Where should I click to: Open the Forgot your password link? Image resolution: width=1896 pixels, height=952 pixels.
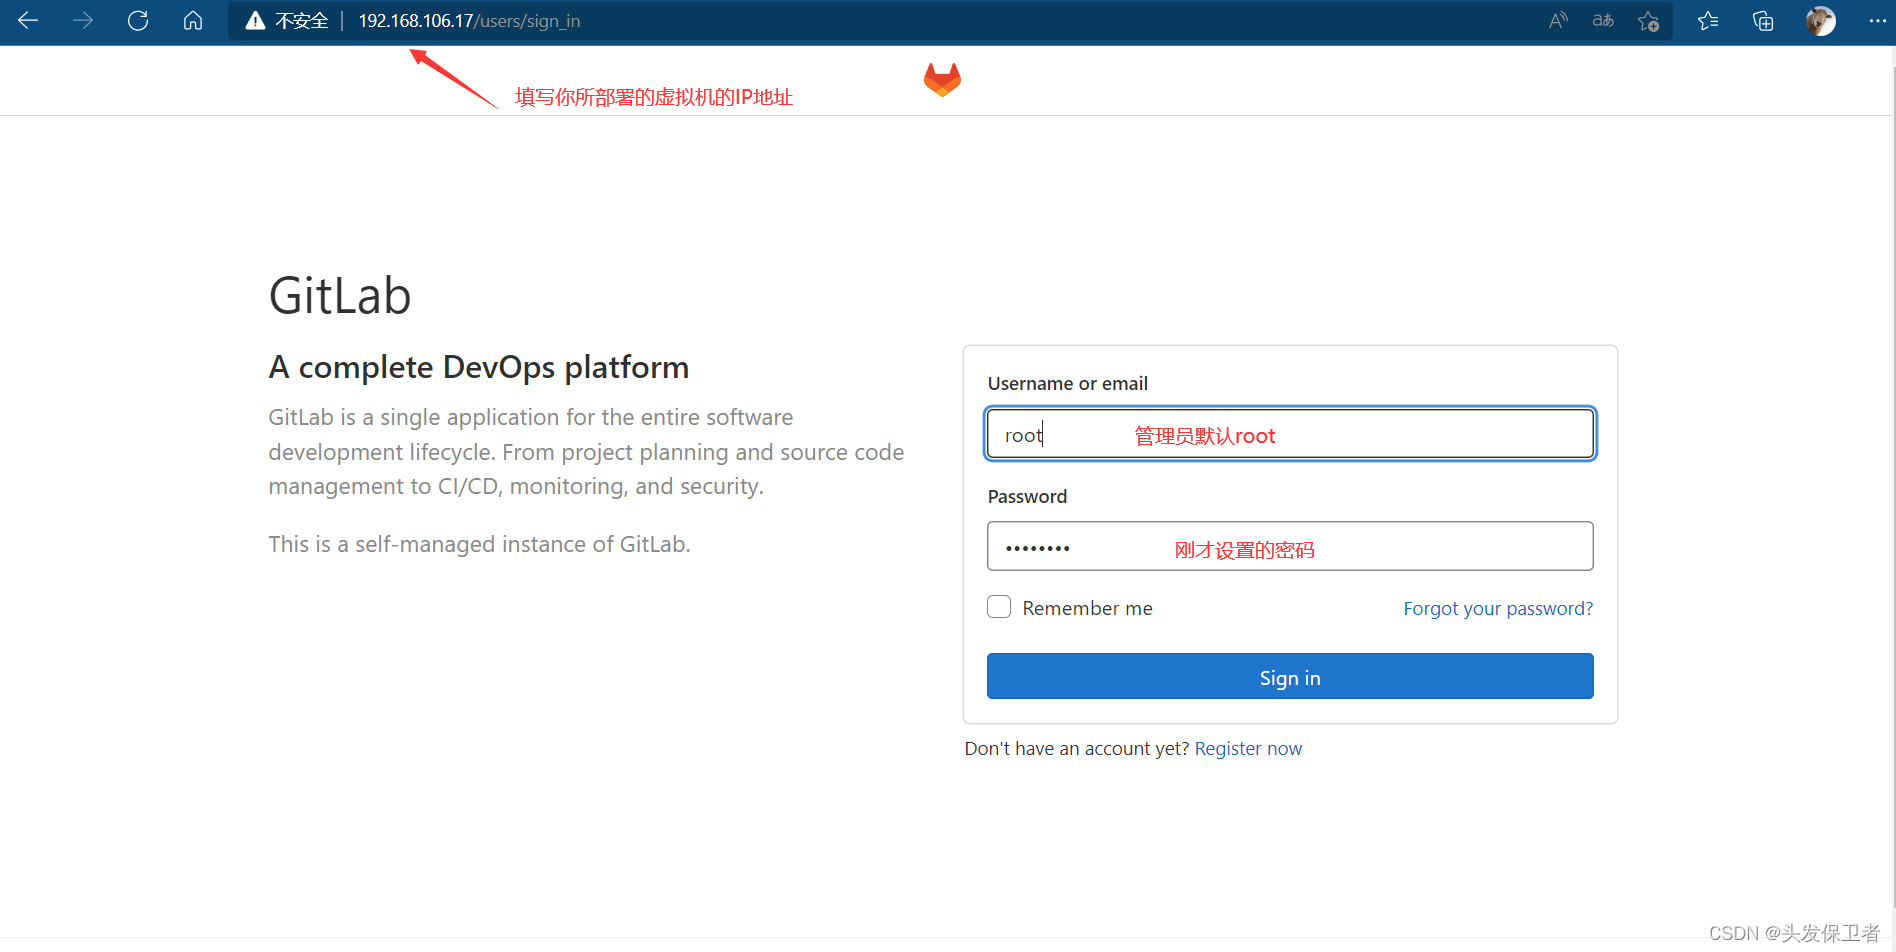tap(1498, 608)
